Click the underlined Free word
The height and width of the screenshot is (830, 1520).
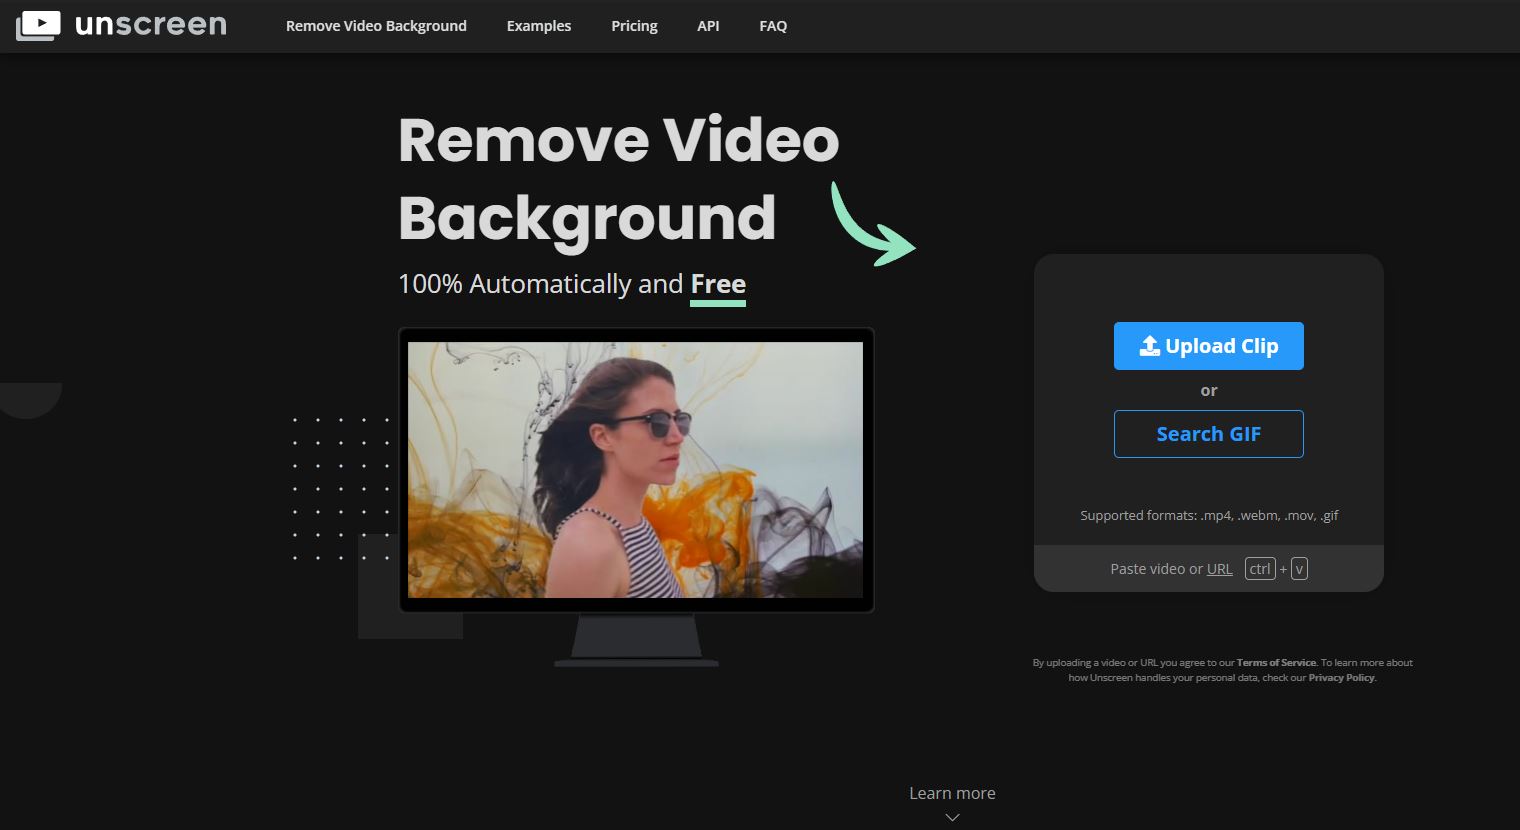[718, 285]
